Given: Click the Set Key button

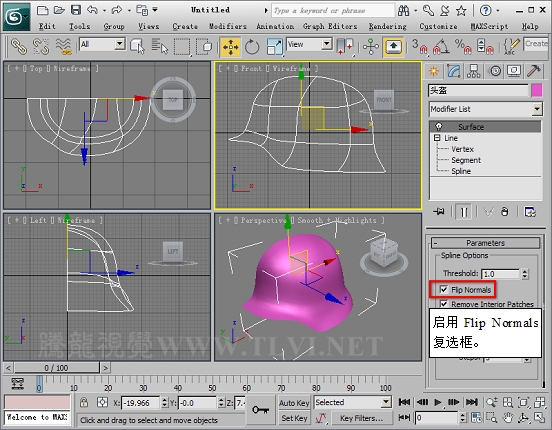Looking at the screenshot, I should 294,418.
